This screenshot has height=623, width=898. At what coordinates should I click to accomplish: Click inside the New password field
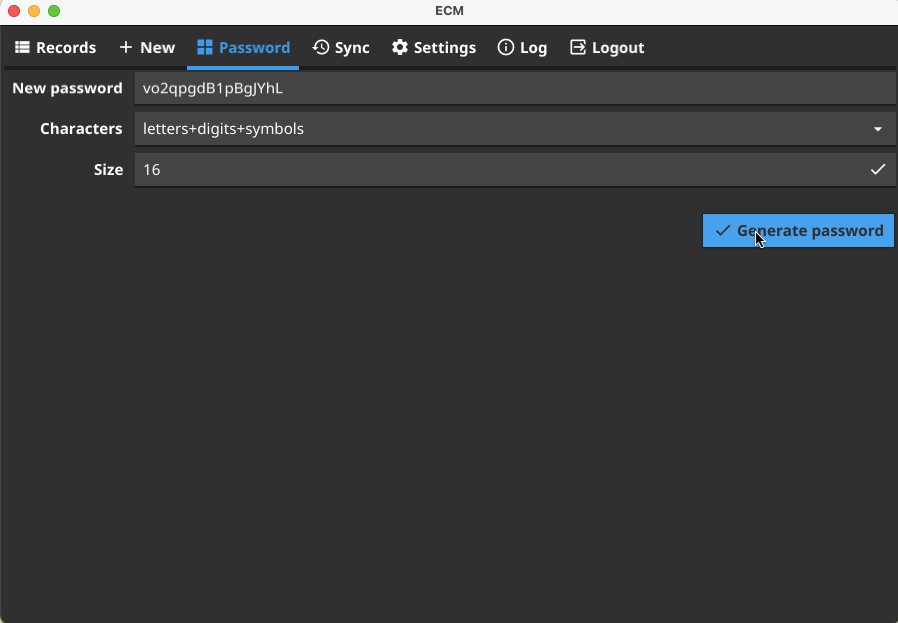pos(400,88)
